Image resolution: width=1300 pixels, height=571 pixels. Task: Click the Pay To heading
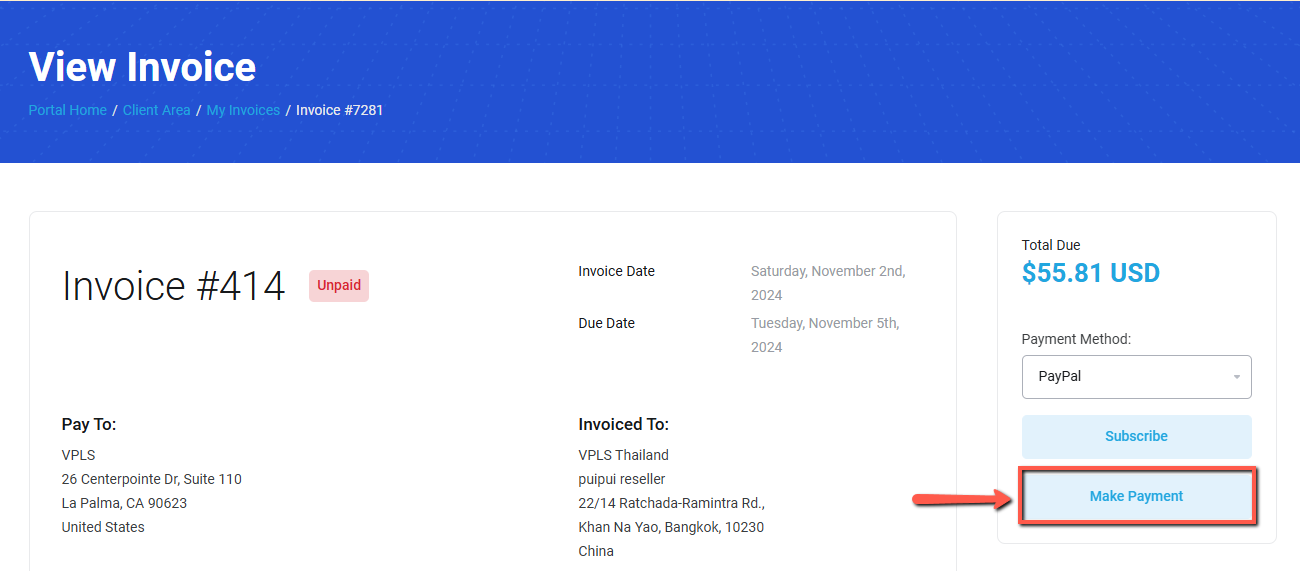click(x=89, y=424)
